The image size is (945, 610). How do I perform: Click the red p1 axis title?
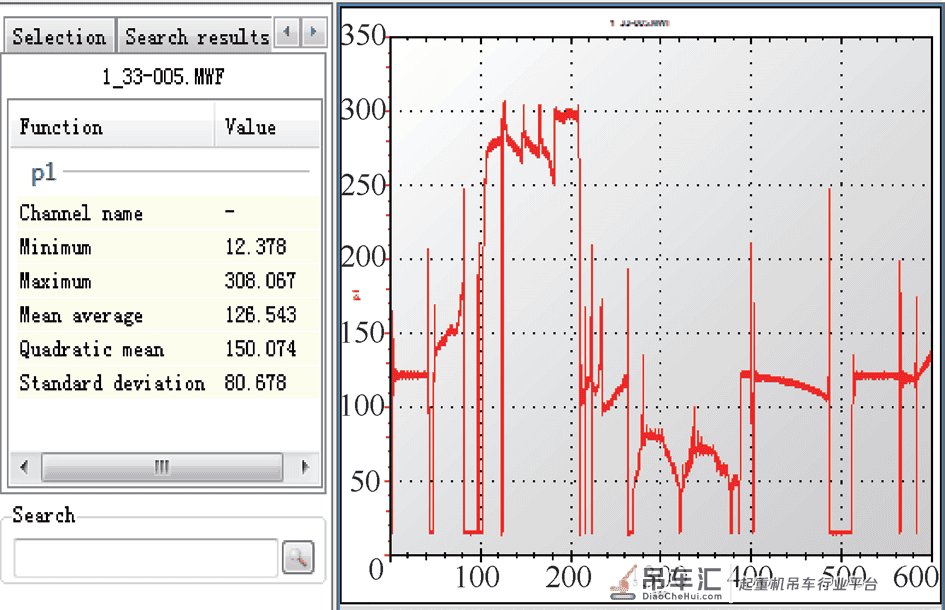356,294
